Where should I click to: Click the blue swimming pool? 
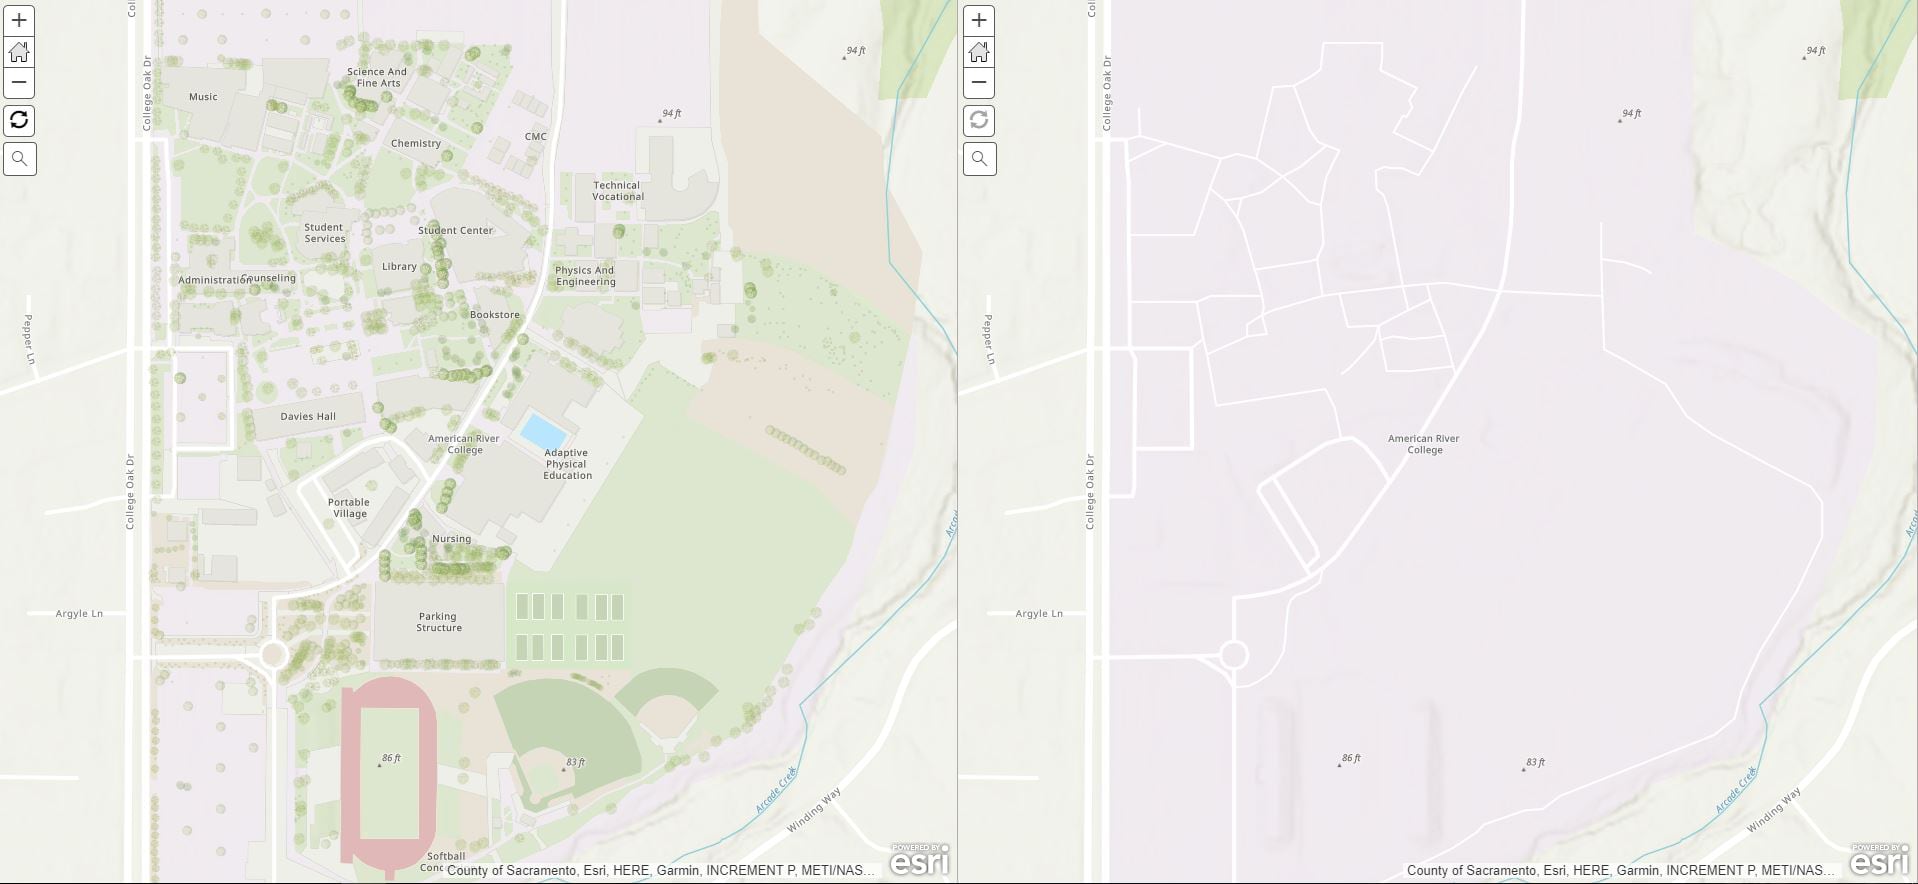543,432
